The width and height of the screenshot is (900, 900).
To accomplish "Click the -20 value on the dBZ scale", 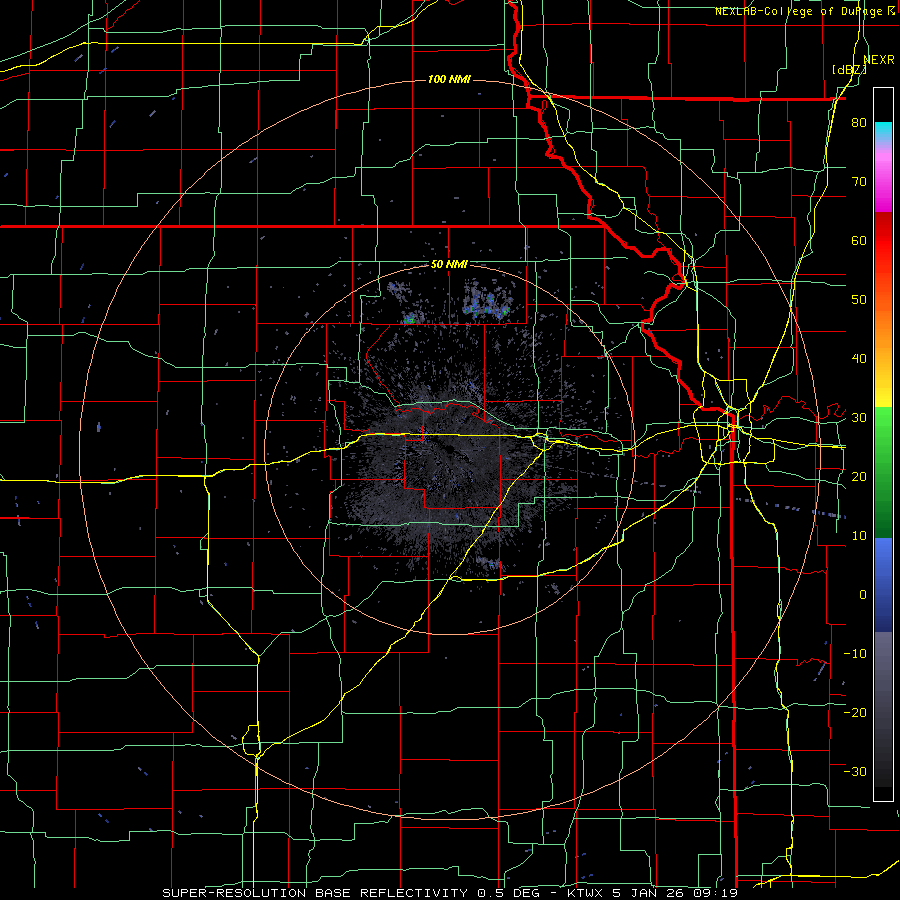I will click(x=855, y=712).
